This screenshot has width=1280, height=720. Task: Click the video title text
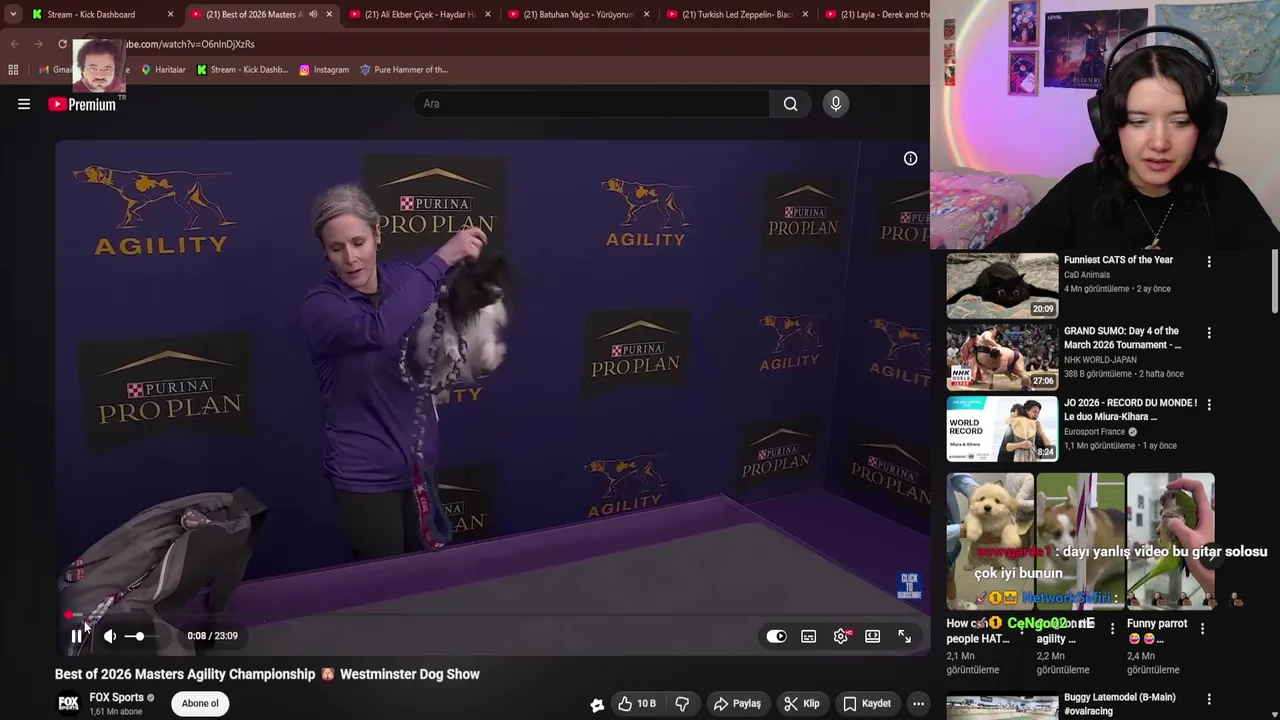pyautogui.click(x=267, y=674)
